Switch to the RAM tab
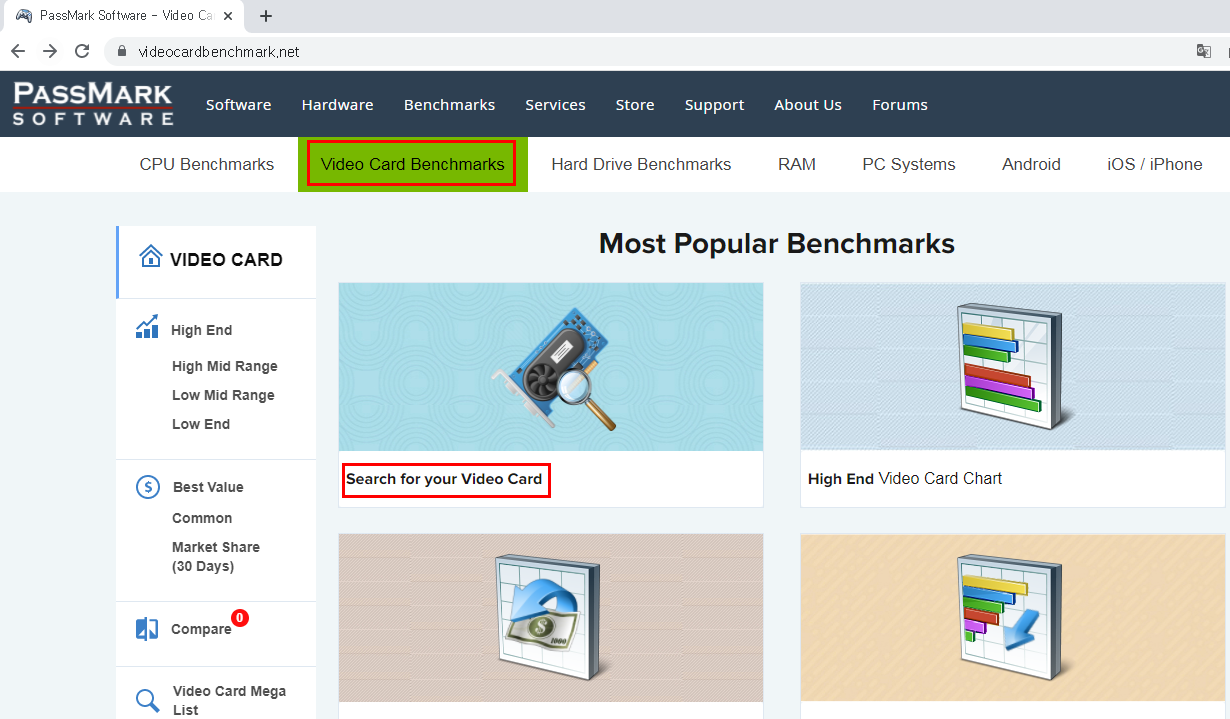The width and height of the screenshot is (1230, 719). pyautogui.click(x=797, y=164)
